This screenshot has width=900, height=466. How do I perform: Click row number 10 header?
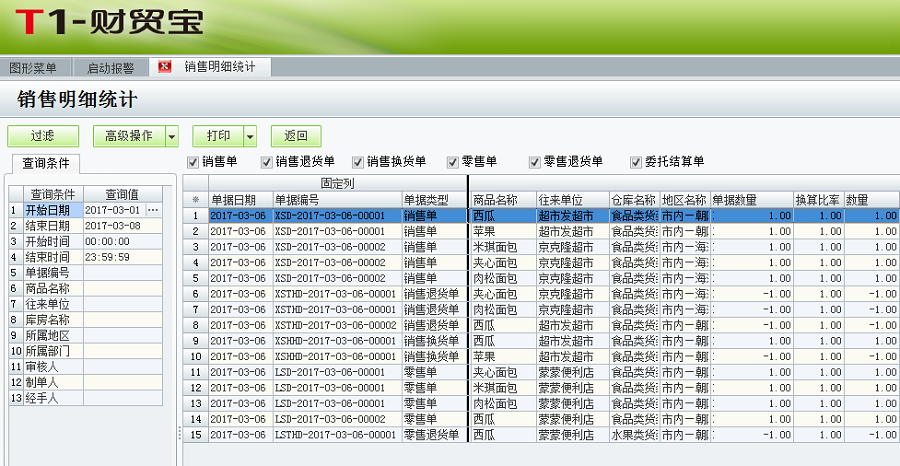pyautogui.click(x=195, y=356)
